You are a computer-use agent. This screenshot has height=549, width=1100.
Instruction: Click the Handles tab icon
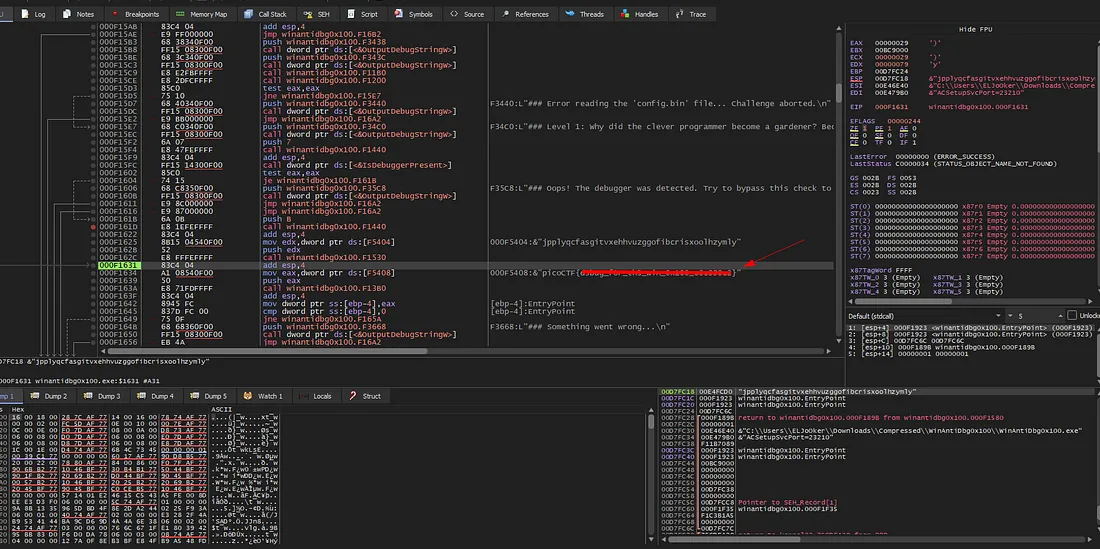pos(625,14)
